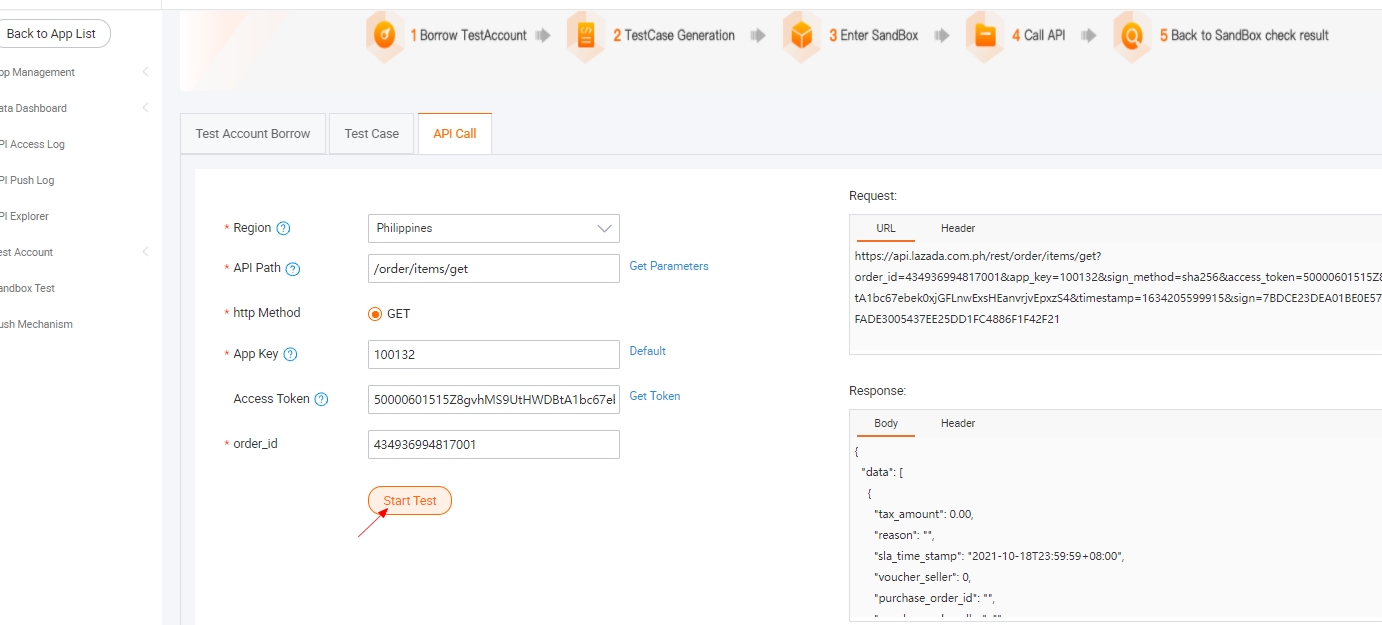Screen dimensions: 1382x625
Task: Click the Get Parameters link
Action: pyautogui.click(x=668, y=266)
